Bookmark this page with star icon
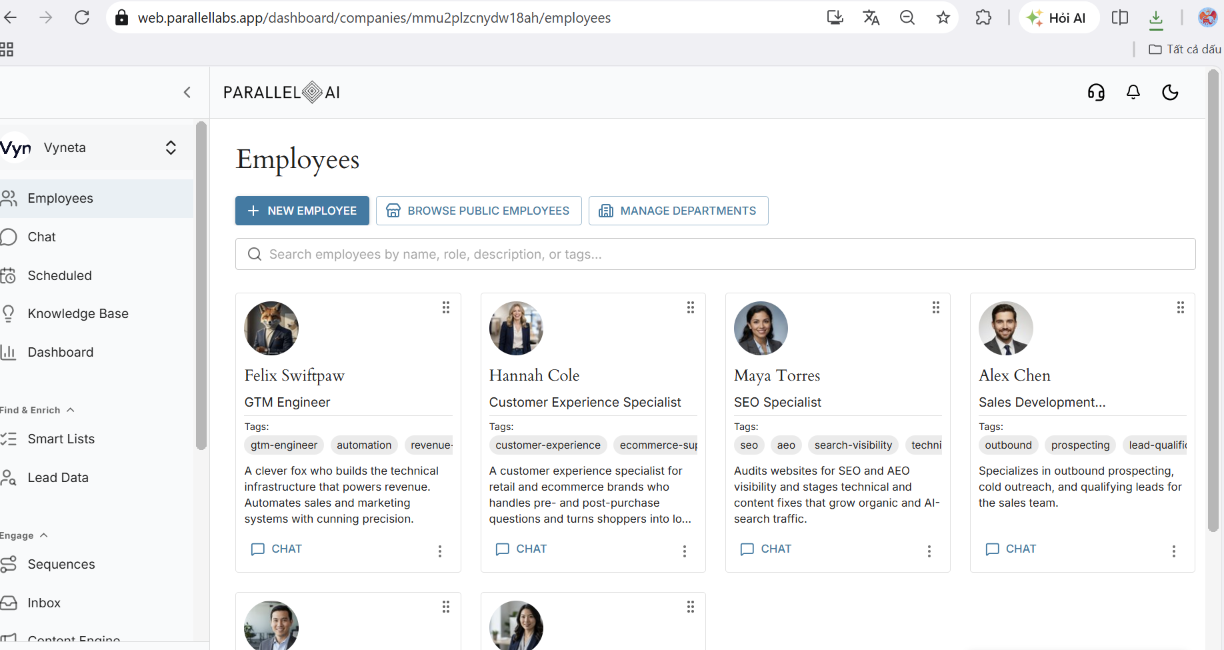The image size is (1224, 650). tap(943, 17)
